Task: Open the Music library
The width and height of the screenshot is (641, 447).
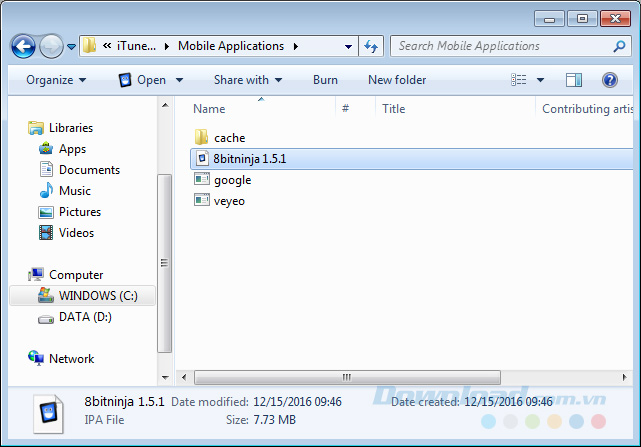Action: (x=75, y=191)
